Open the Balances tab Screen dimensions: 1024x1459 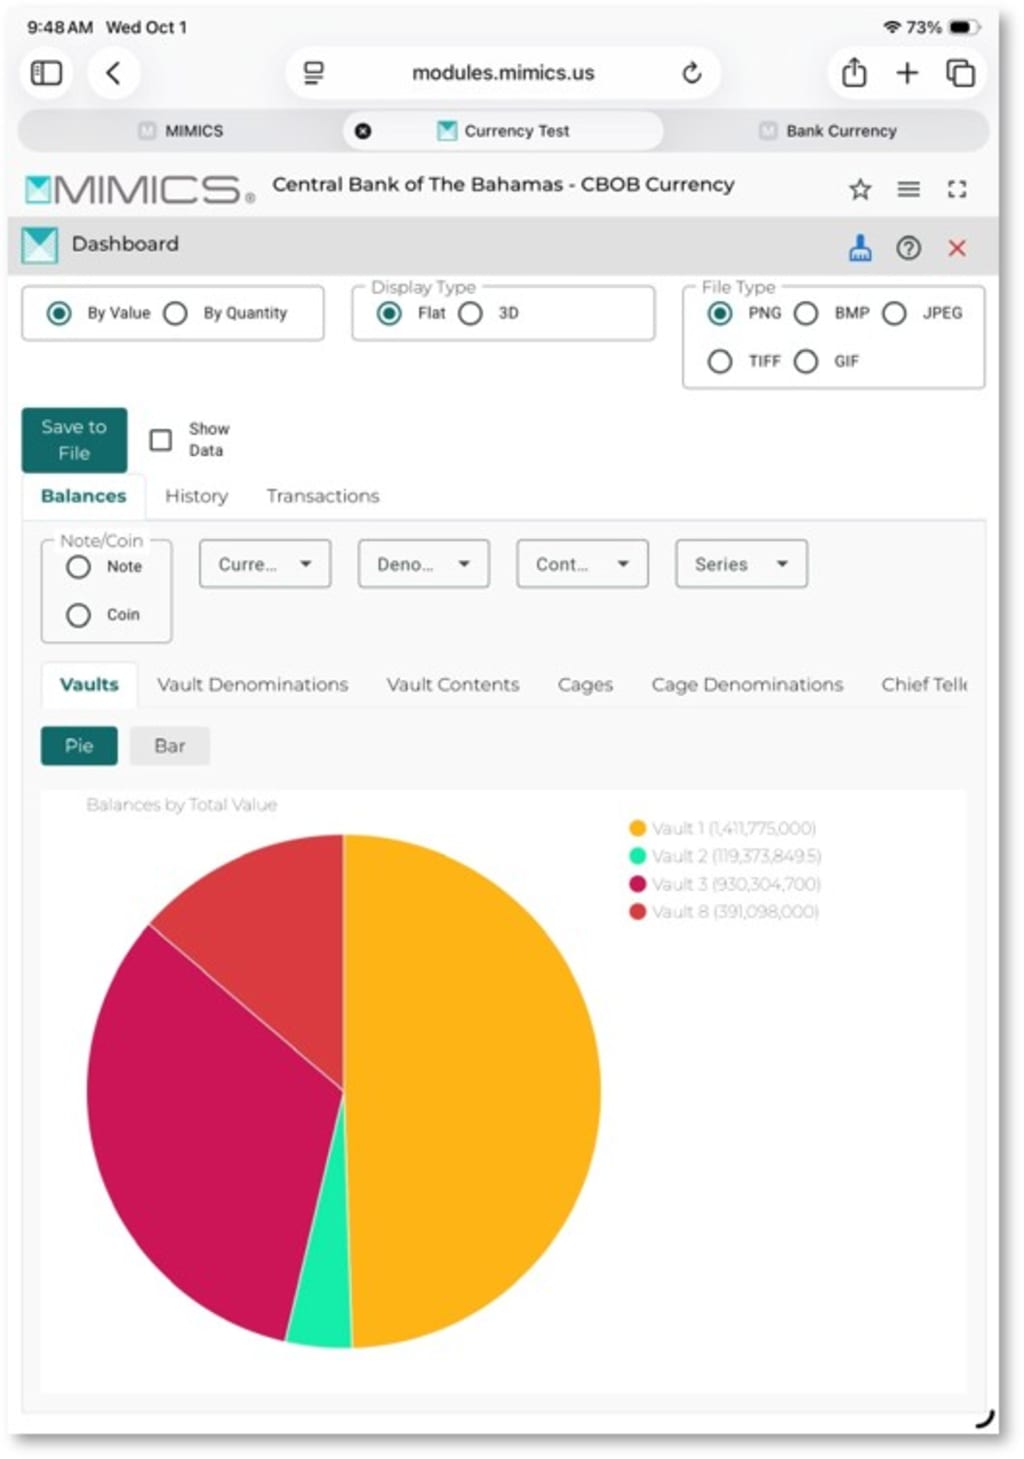click(x=83, y=496)
